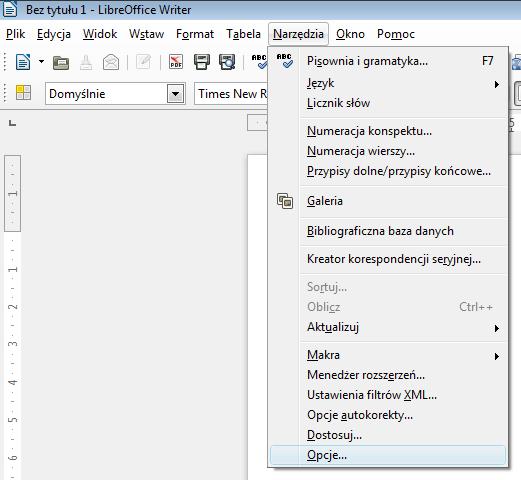The height and width of the screenshot is (480, 521).
Task: Expand the New Document dropdown arrow
Action: tap(41, 62)
